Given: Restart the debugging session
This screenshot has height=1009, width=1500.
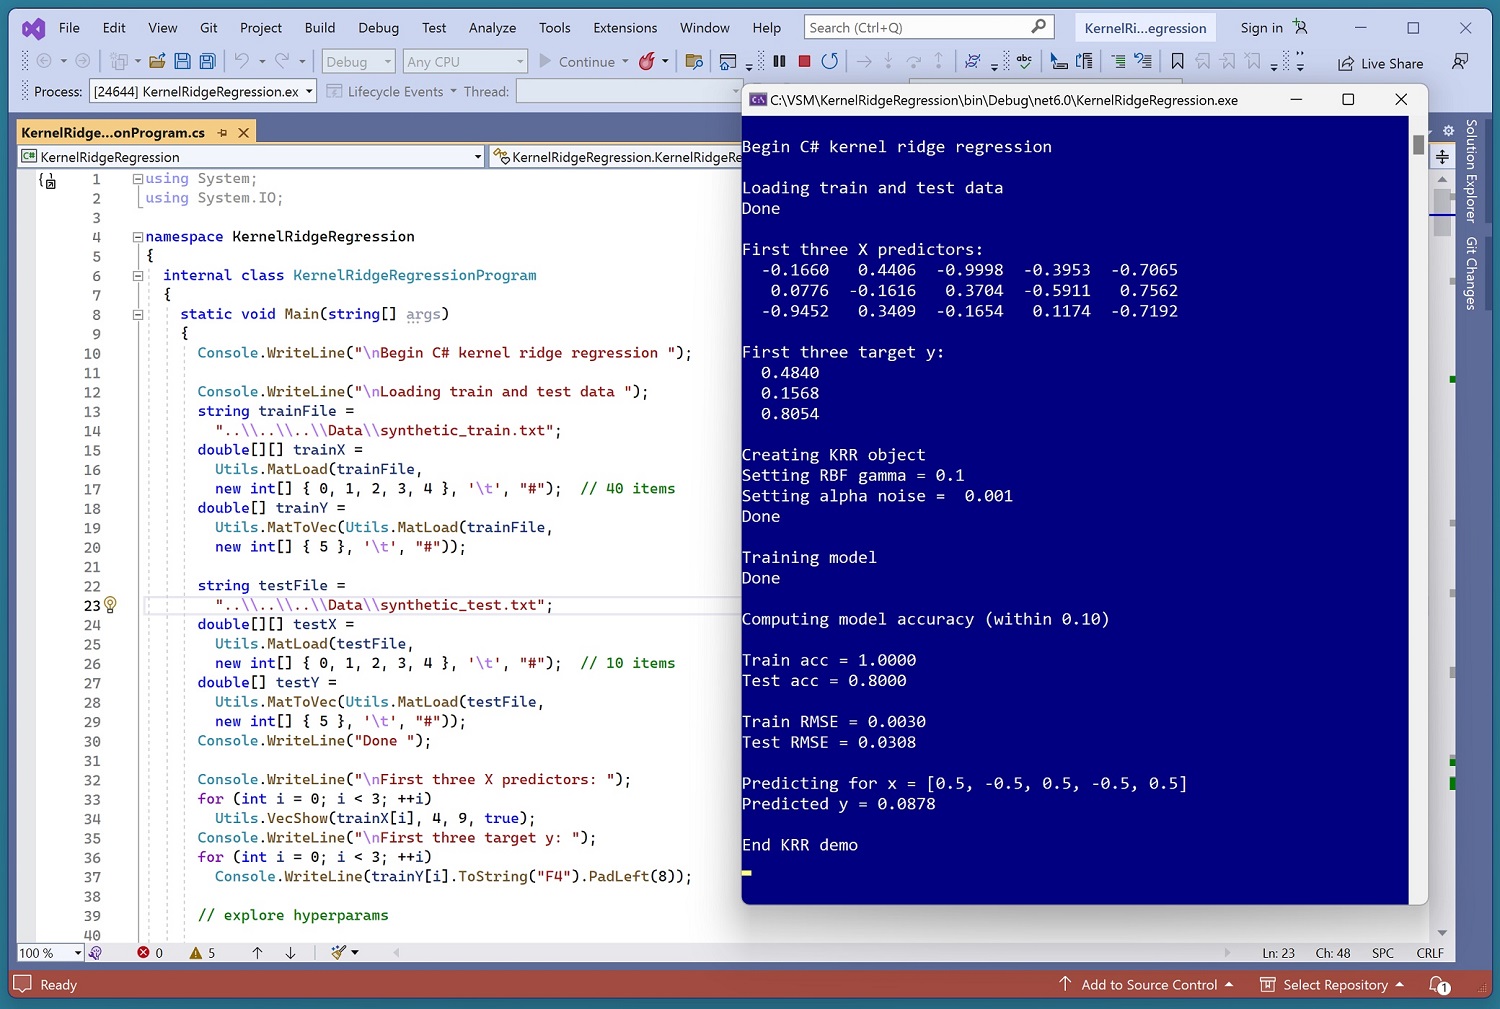Looking at the screenshot, I should click(829, 62).
